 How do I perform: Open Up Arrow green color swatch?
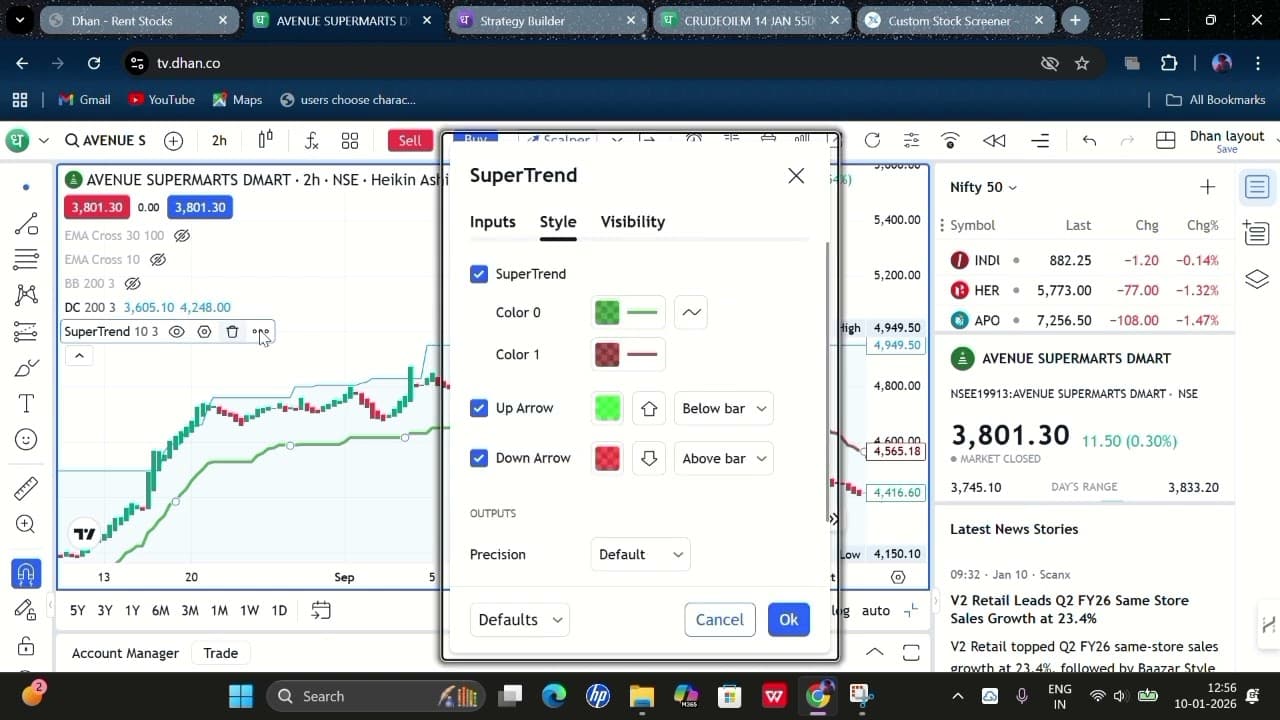click(607, 408)
